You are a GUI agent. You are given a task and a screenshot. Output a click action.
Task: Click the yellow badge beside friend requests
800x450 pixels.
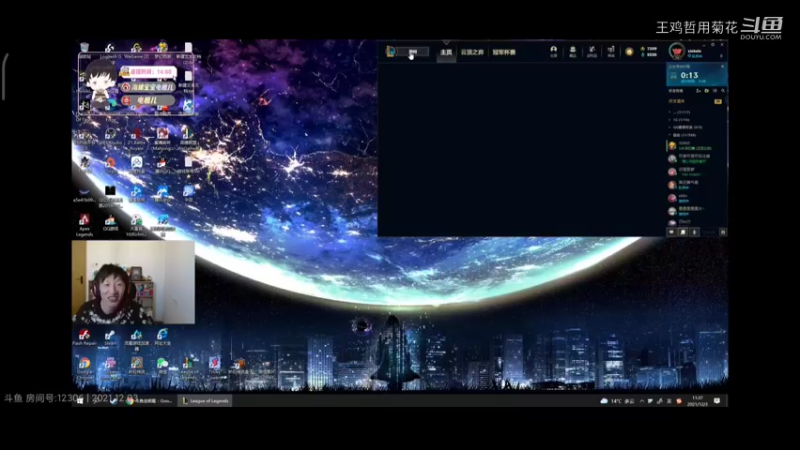click(718, 102)
